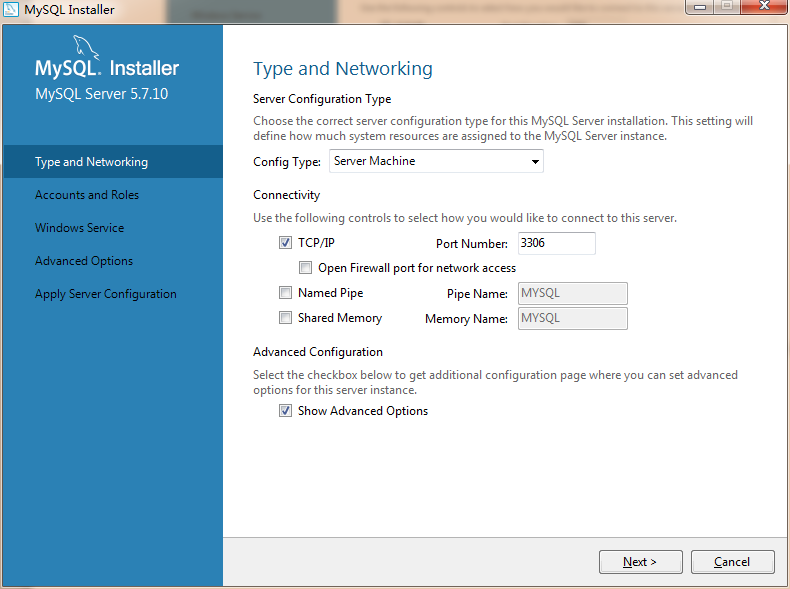Select Apply Server Configuration step
The width and height of the screenshot is (790, 589).
point(106,294)
